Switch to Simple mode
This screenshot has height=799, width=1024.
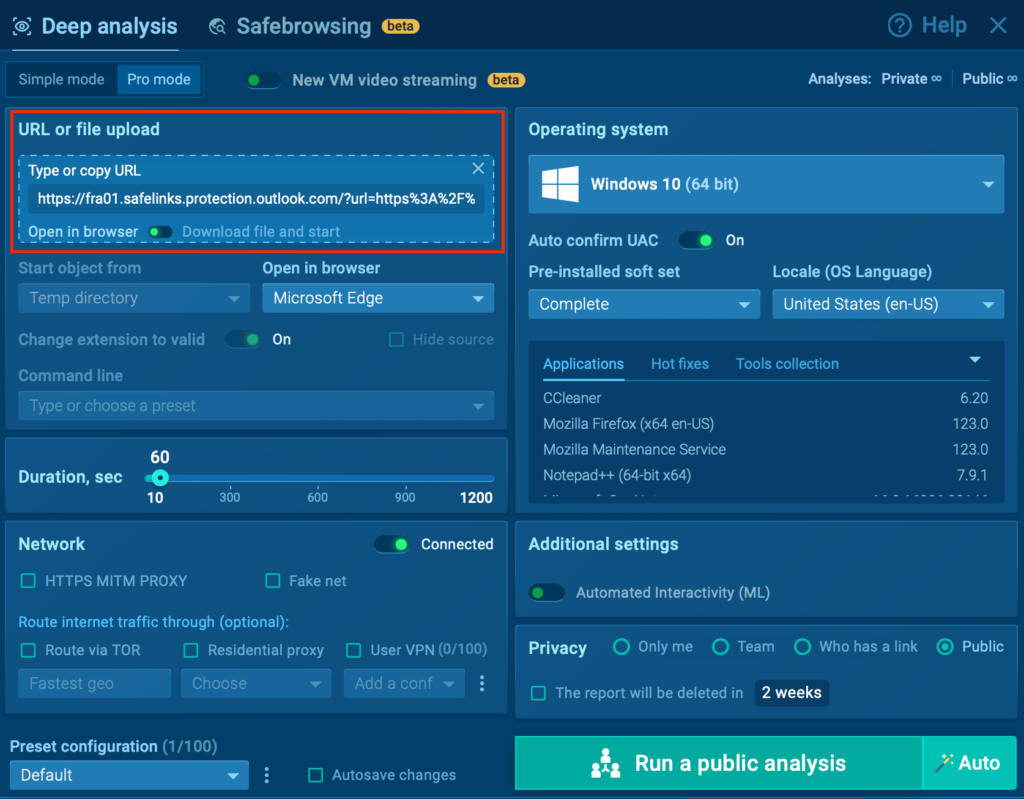61,79
